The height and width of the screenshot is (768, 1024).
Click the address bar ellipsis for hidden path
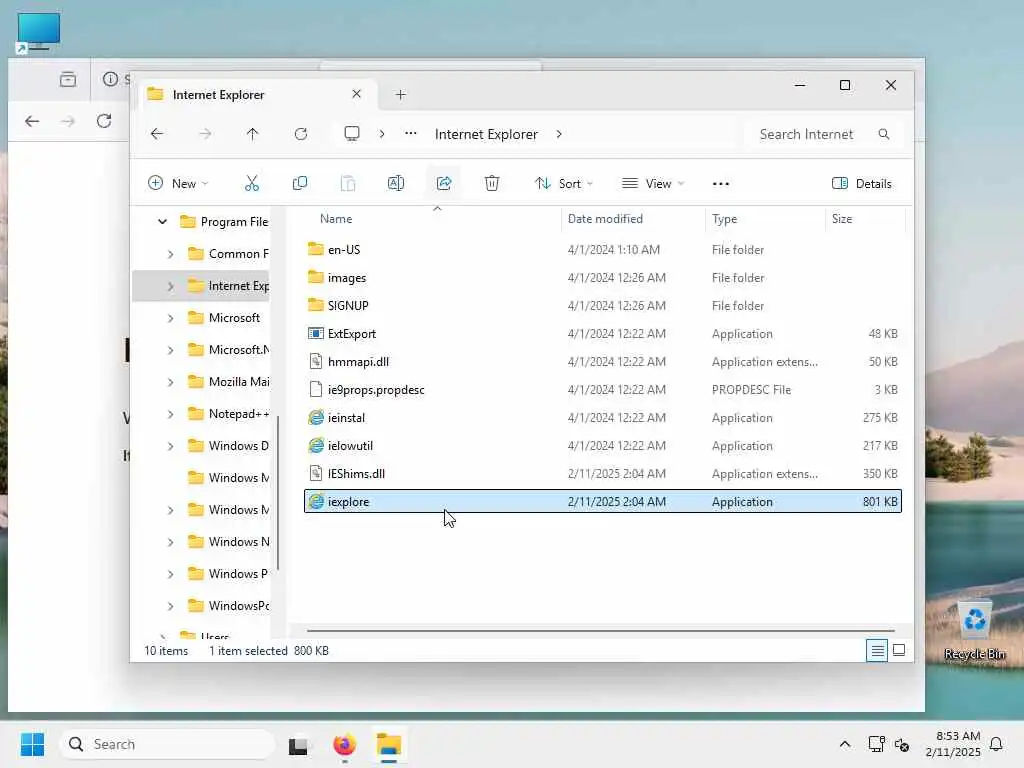411,133
